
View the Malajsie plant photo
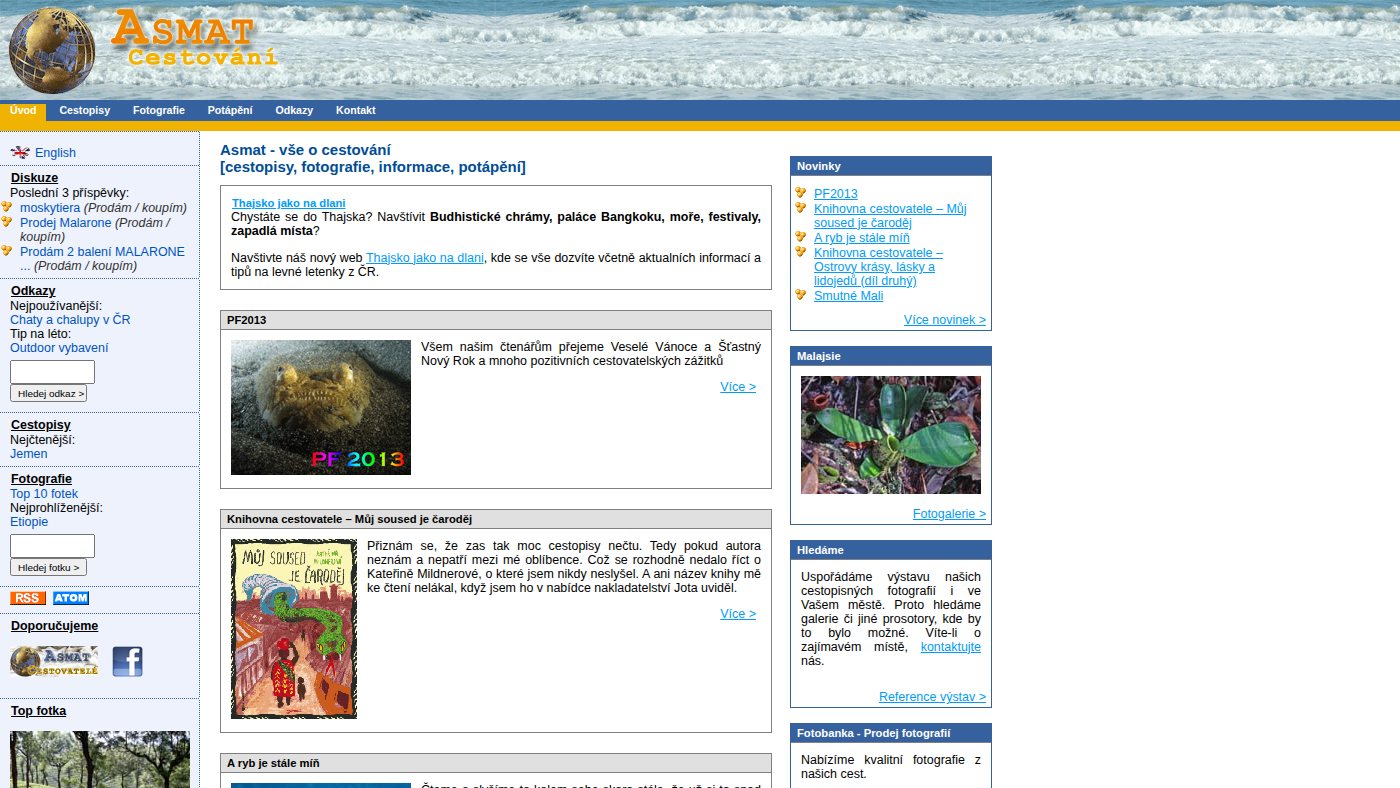pyautogui.click(x=891, y=435)
